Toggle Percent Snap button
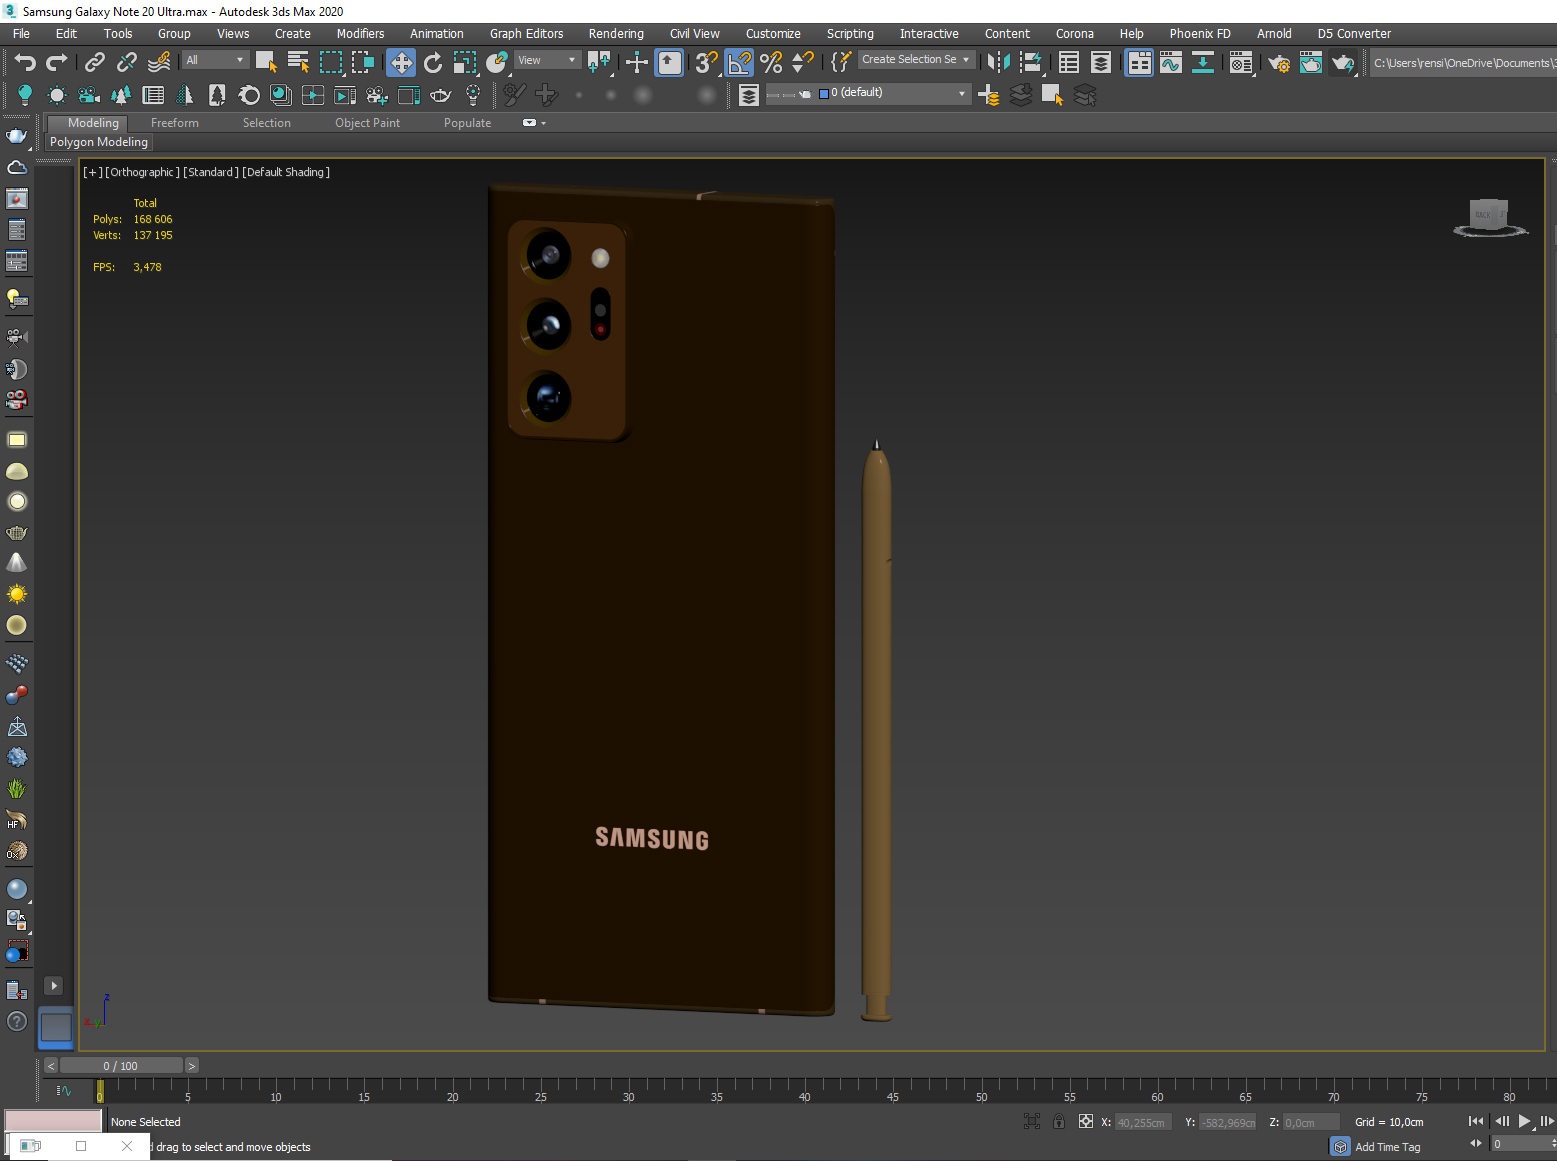 tap(771, 62)
